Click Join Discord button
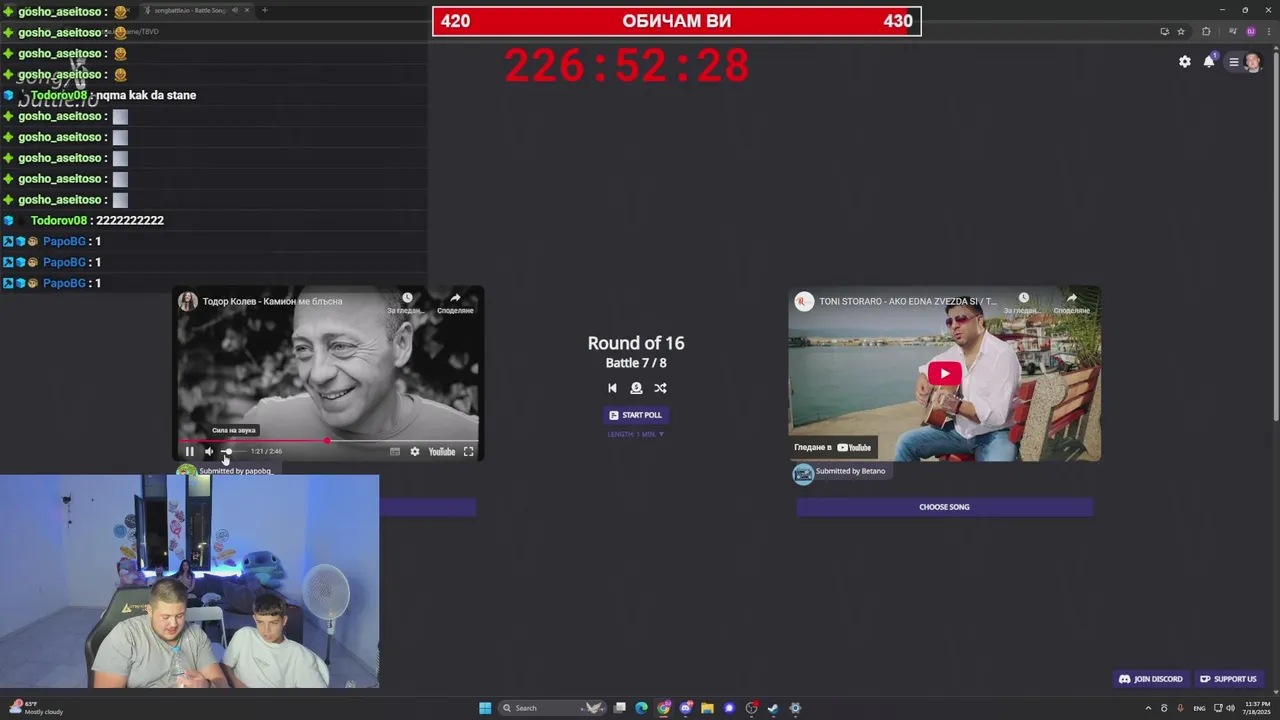Image resolution: width=1280 pixels, height=720 pixels. 1151,679
